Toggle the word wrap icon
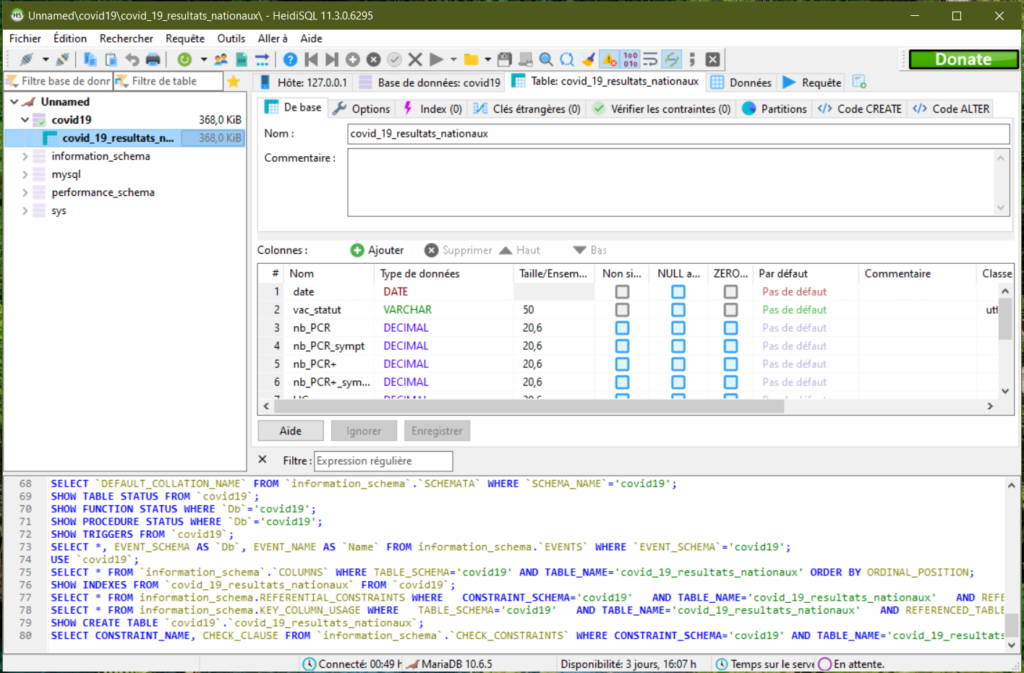 pyautogui.click(x=650, y=60)
